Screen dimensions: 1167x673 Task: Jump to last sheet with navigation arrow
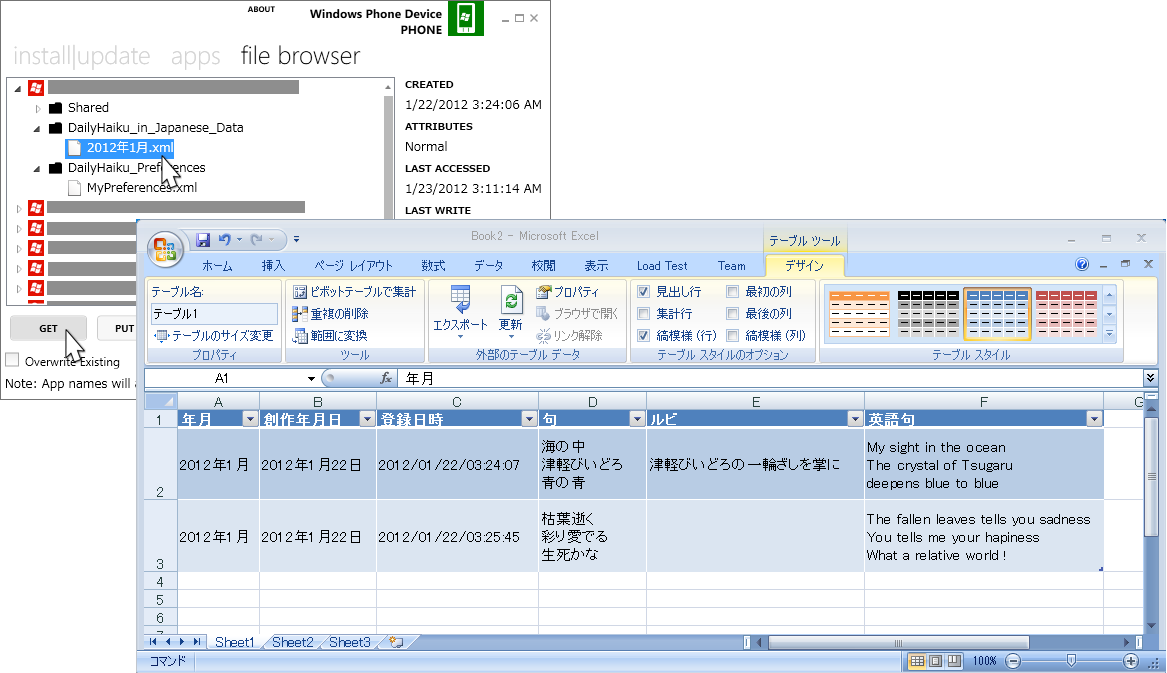197,642
